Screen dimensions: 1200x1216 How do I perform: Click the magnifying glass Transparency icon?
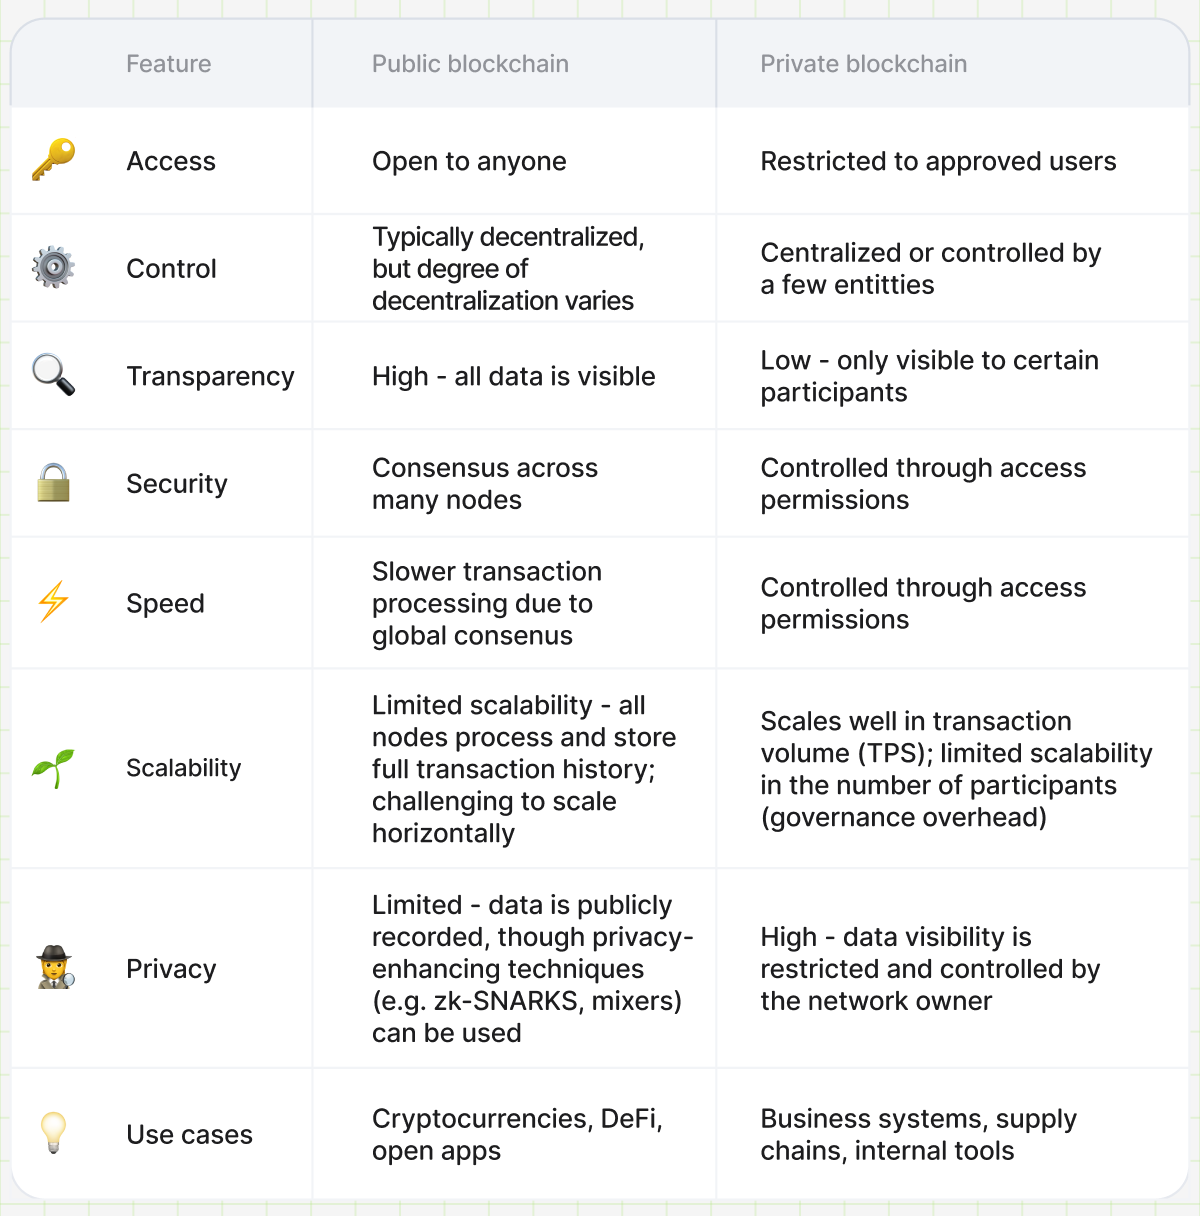click(54, 375)
